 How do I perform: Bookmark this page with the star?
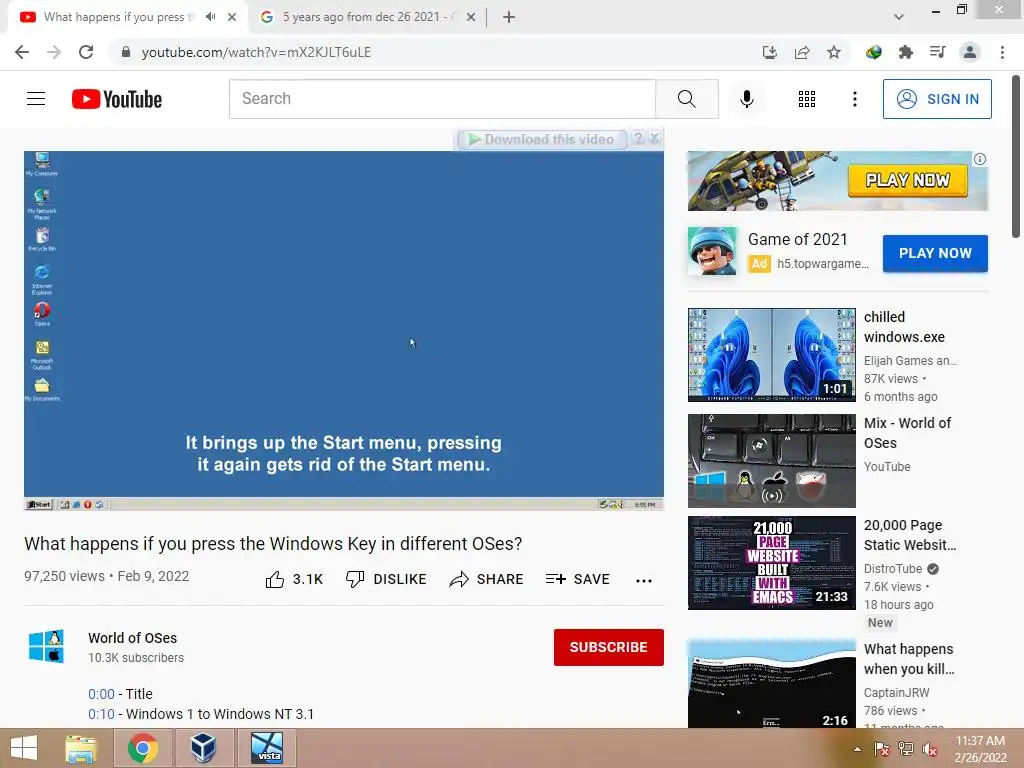click(x=834, y=52)
